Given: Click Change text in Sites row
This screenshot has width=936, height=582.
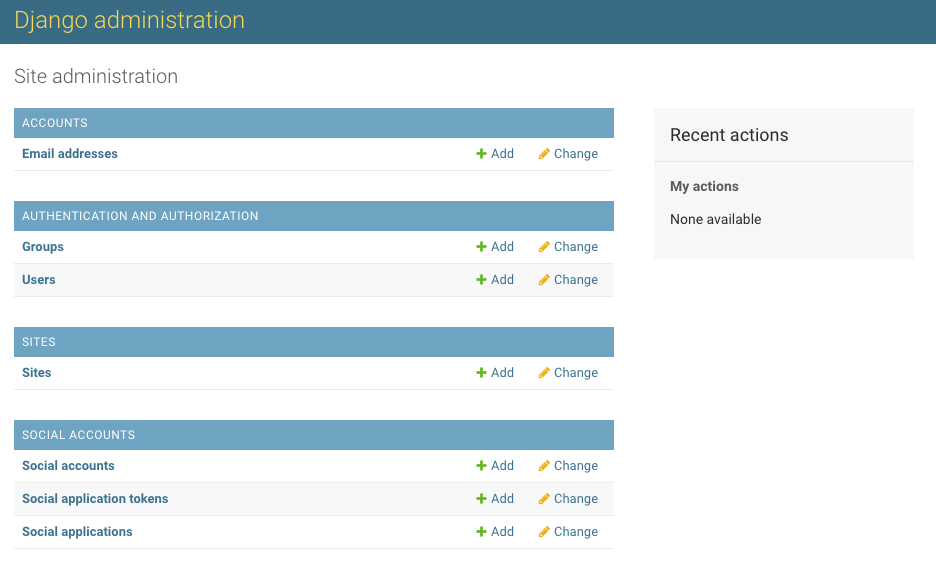Looking at the screenshot, I should pyautogui.click(x=576, y=373).
